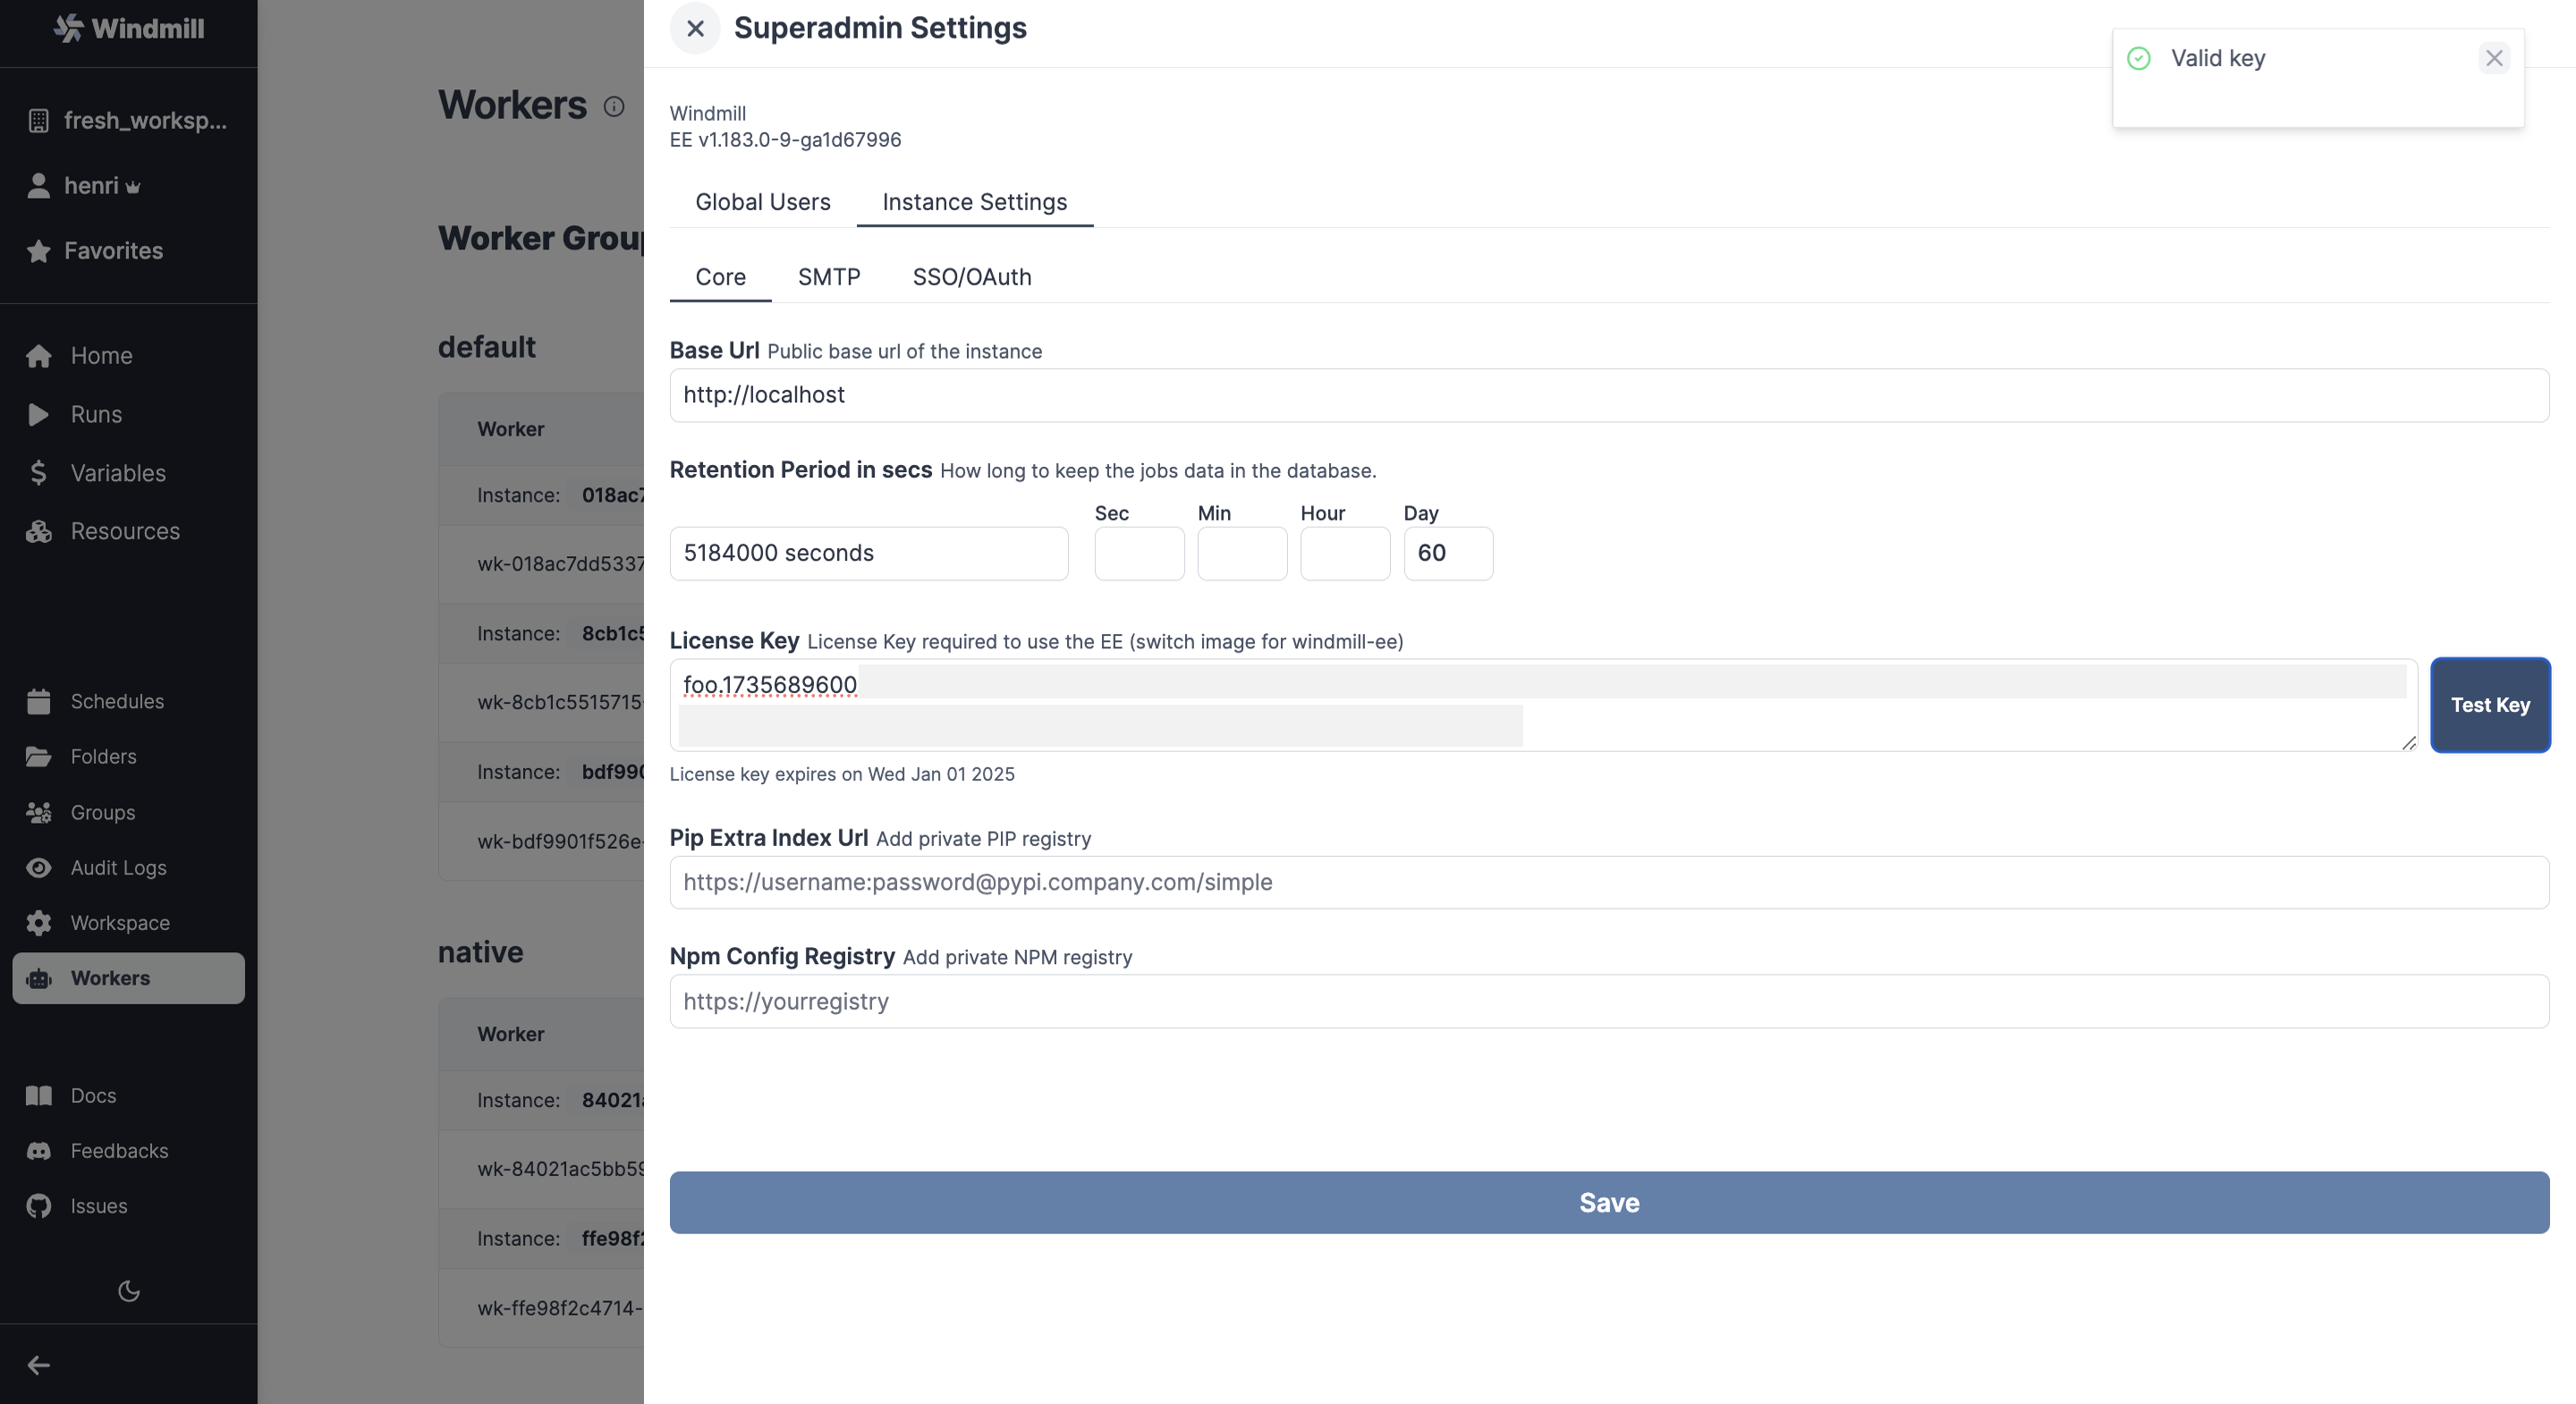Open Schedules calendar icon
Image resolution: width=2576 pixels, height=1404 pixels.
click(x=39, y=702)
